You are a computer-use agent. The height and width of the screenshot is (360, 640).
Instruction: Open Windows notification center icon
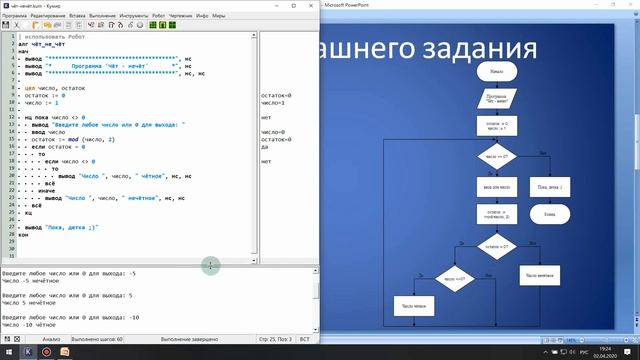click(627, 352)
